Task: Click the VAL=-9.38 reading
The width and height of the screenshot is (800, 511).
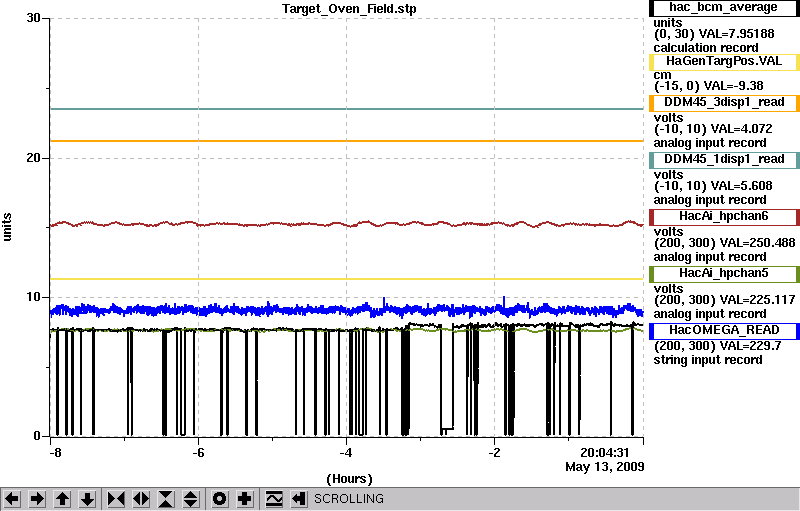Action: 733,86
